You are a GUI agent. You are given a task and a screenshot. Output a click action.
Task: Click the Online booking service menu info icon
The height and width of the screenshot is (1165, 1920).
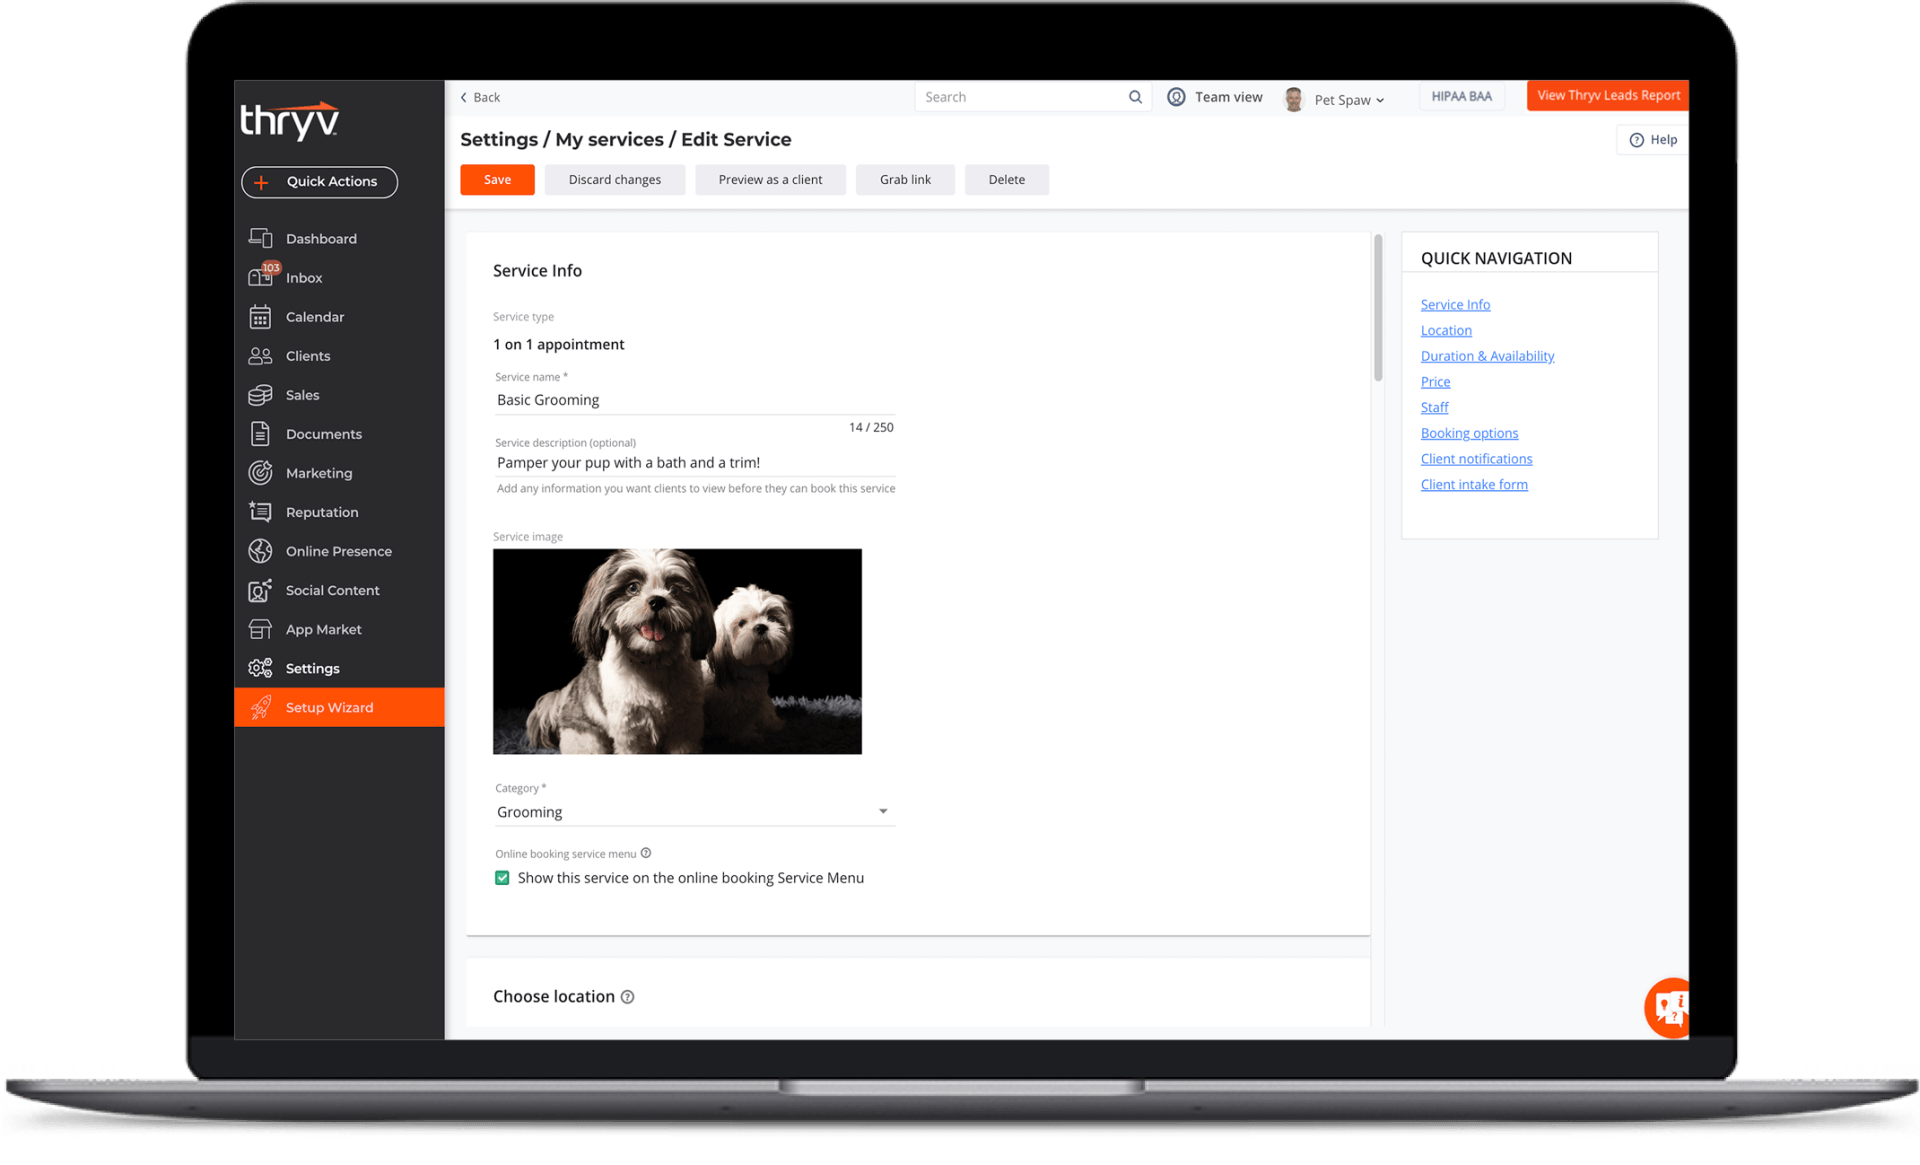tap(646, 853)
